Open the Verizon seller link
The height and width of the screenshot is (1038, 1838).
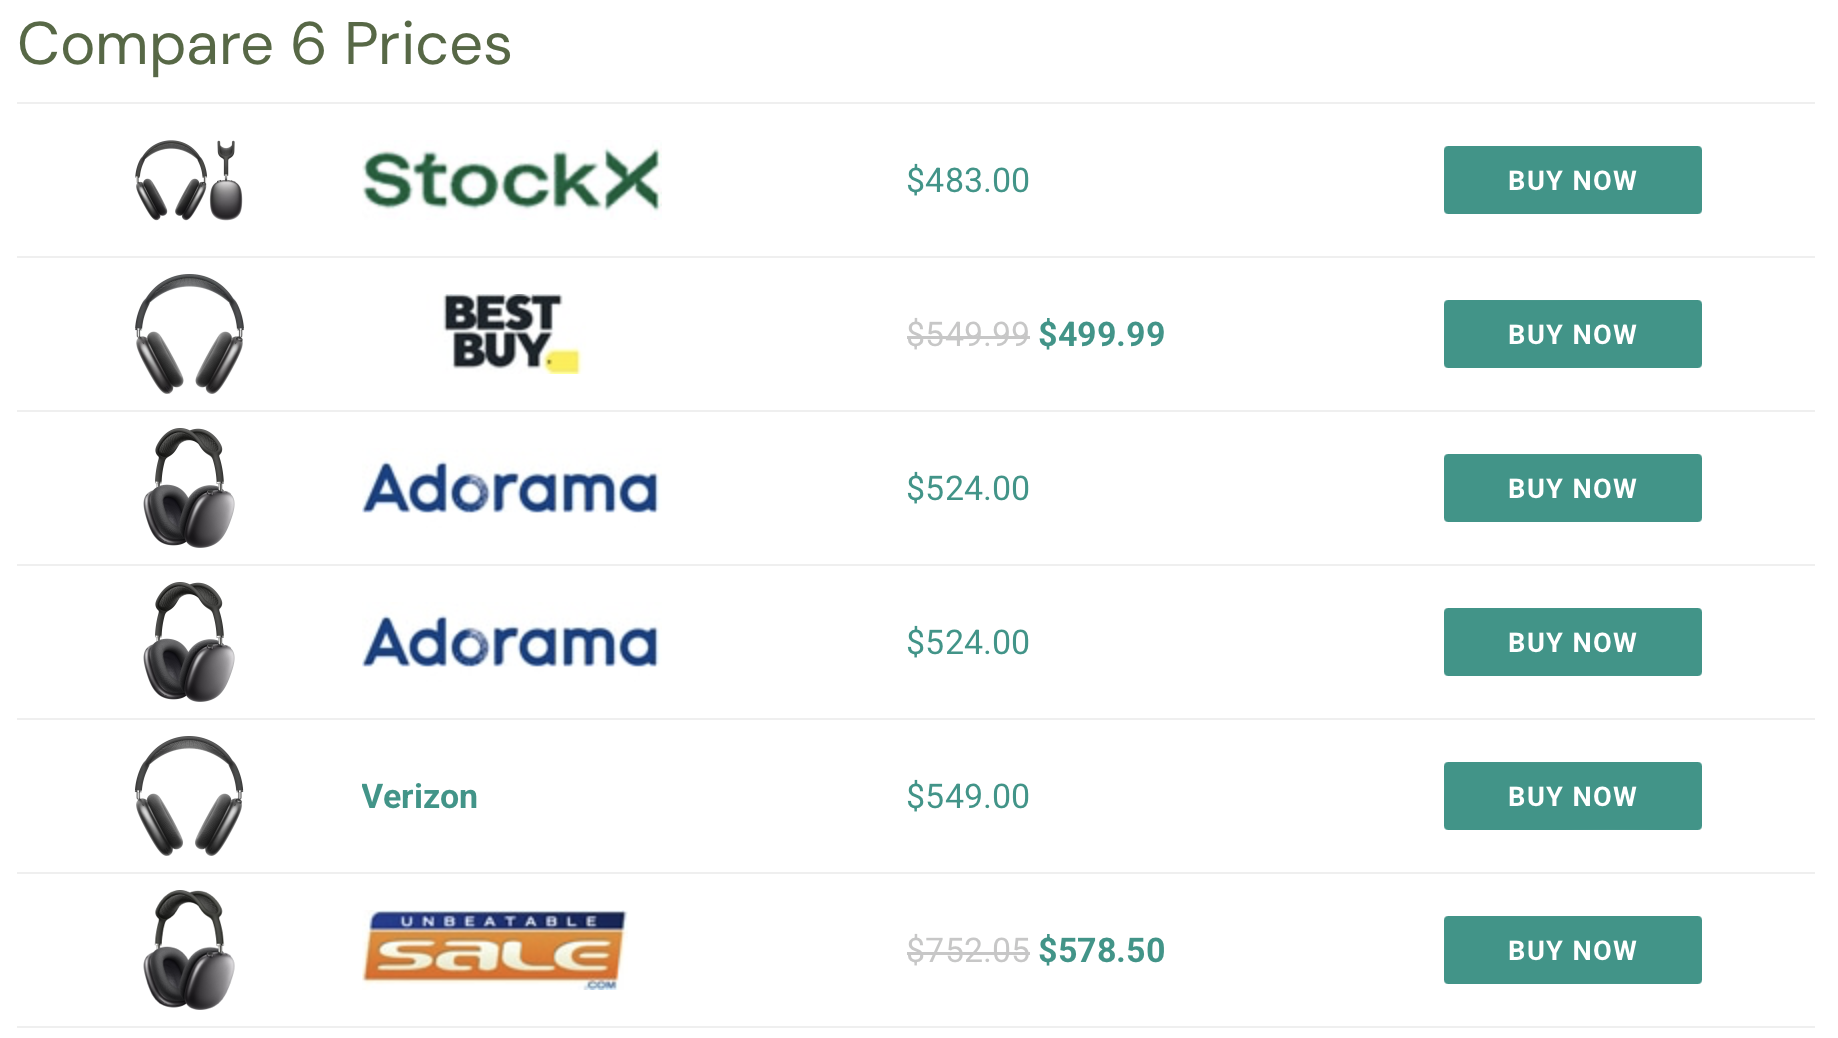pyautogui.click(x=419, y=796)
